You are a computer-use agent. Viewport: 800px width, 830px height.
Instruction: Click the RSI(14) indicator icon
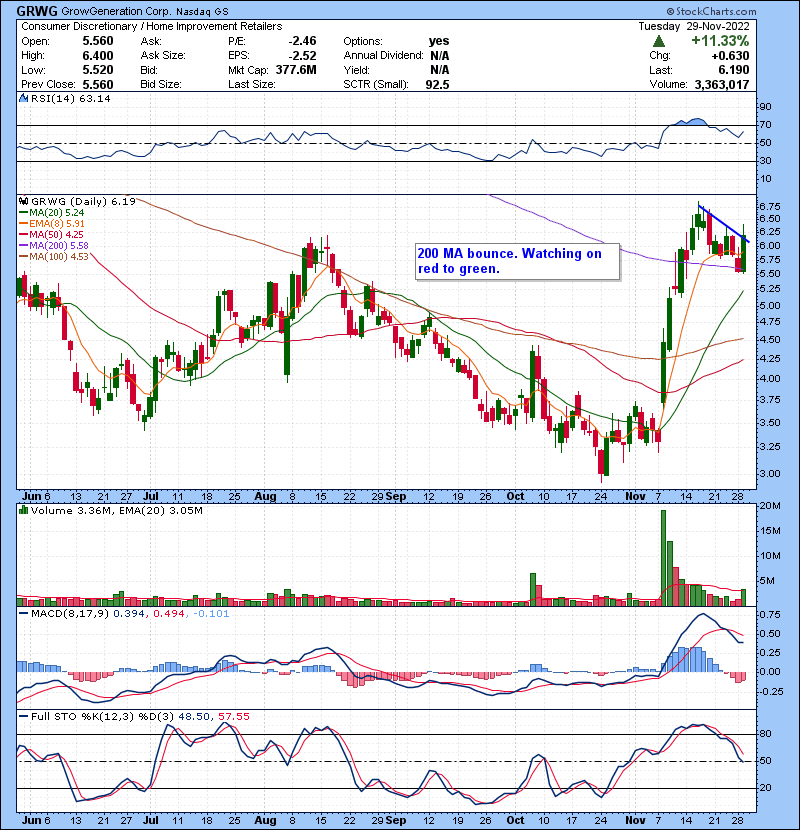[23, 98]
